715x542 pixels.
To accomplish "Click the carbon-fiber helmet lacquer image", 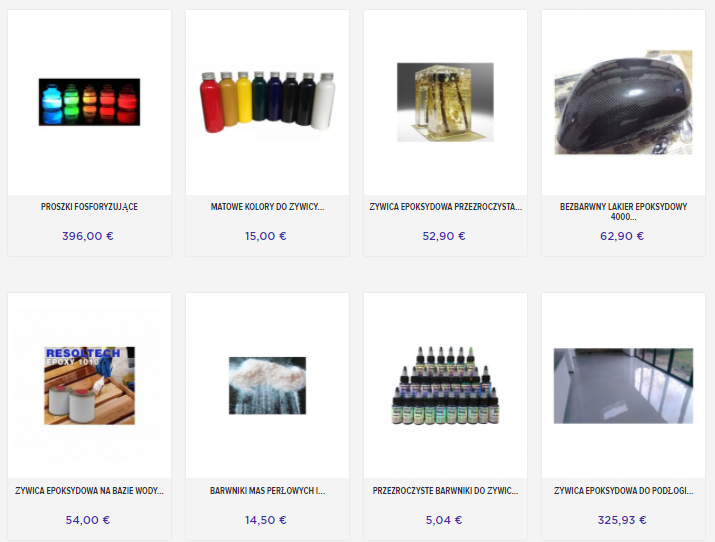I will point(623,102).
